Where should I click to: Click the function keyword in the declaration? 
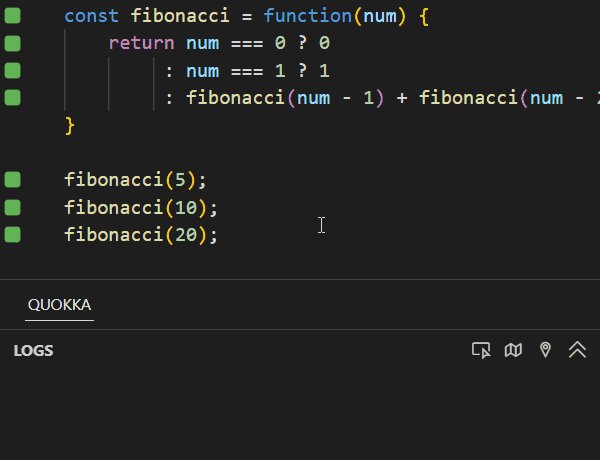(307, 17)
